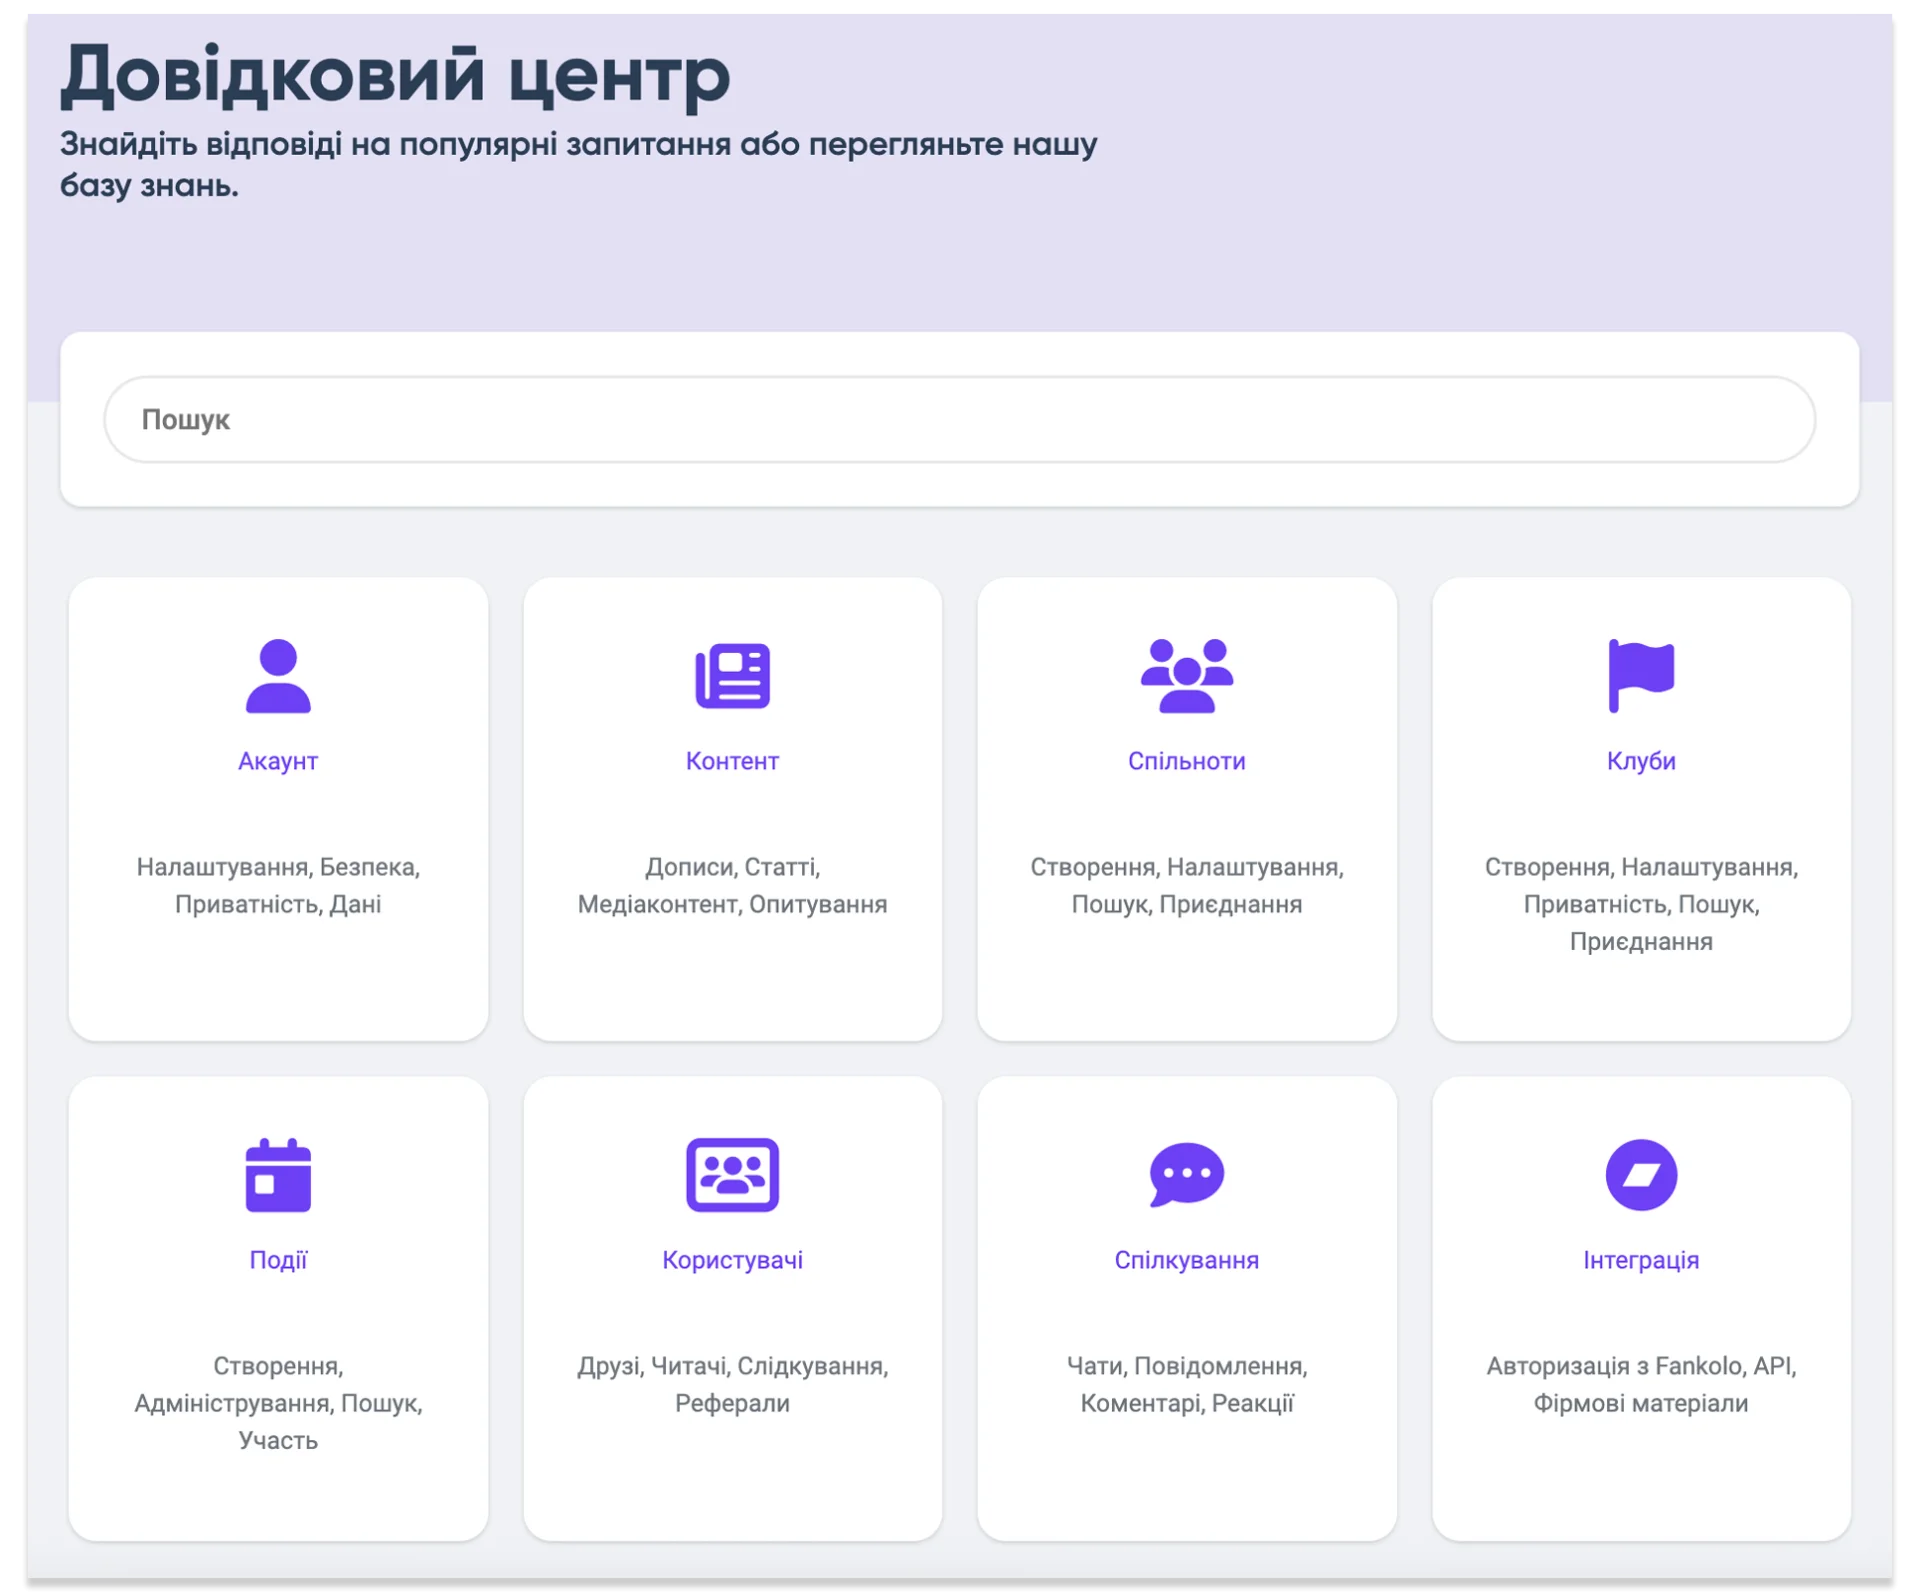Open the Спільноти category link
The image size is (1920, 1592).
click(x=1186, y=761)
